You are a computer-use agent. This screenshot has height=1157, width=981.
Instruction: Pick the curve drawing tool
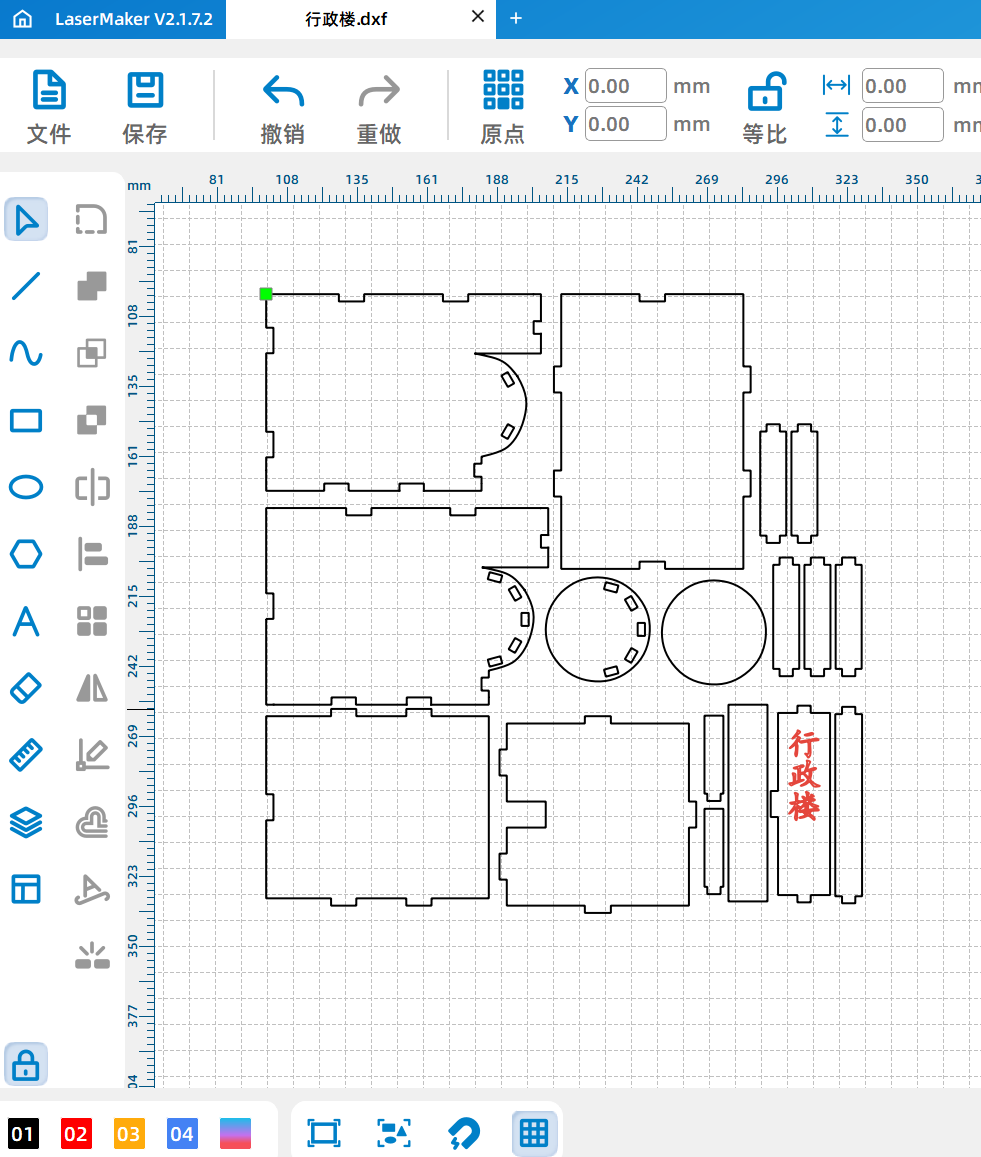(26, 353)
